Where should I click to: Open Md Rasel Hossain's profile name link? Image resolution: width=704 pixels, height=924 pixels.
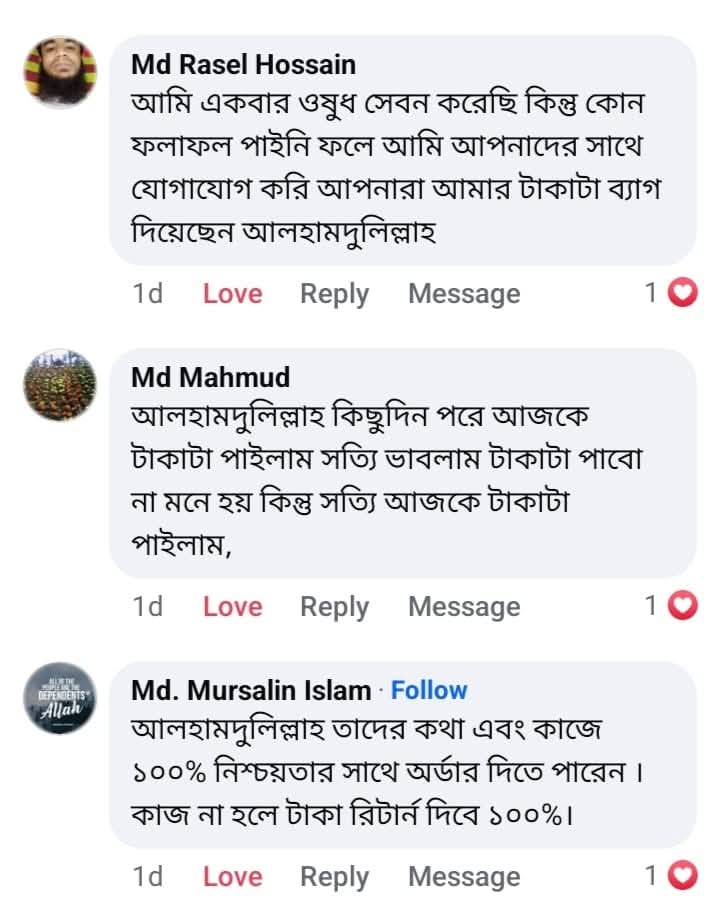click(243, 65)
